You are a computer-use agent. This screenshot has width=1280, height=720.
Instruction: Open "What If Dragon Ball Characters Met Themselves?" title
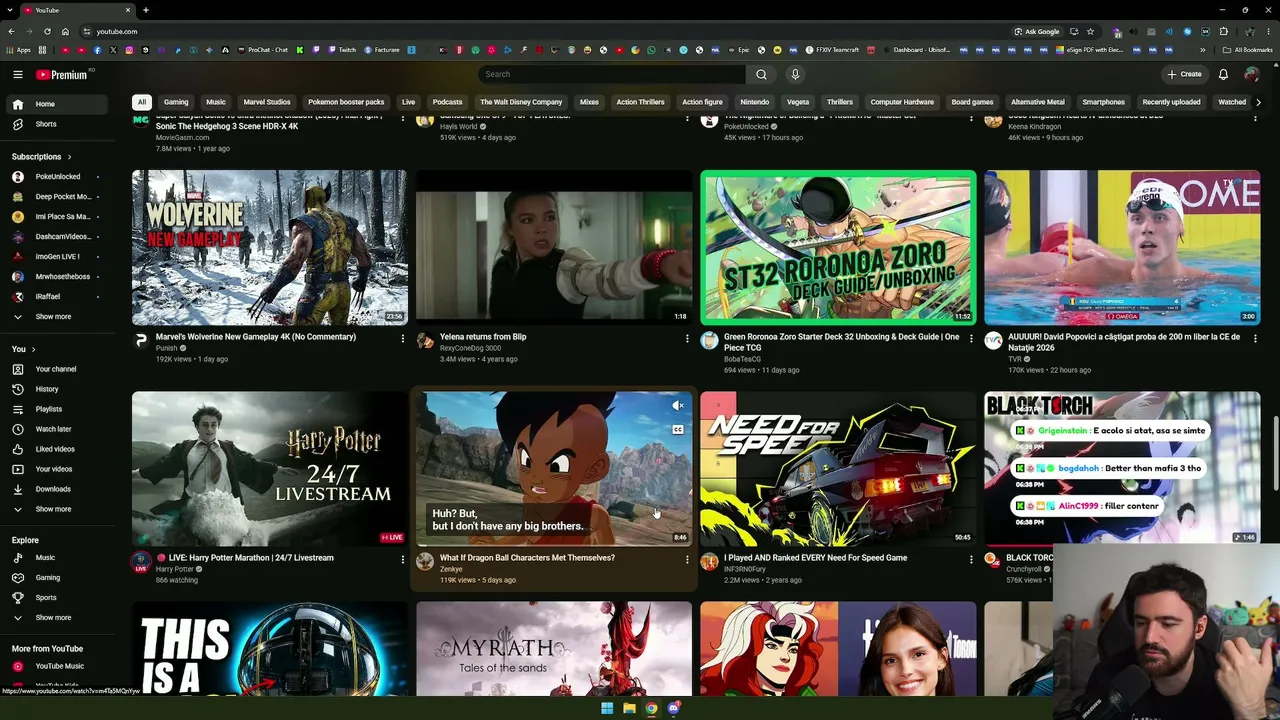pos(527,558)
